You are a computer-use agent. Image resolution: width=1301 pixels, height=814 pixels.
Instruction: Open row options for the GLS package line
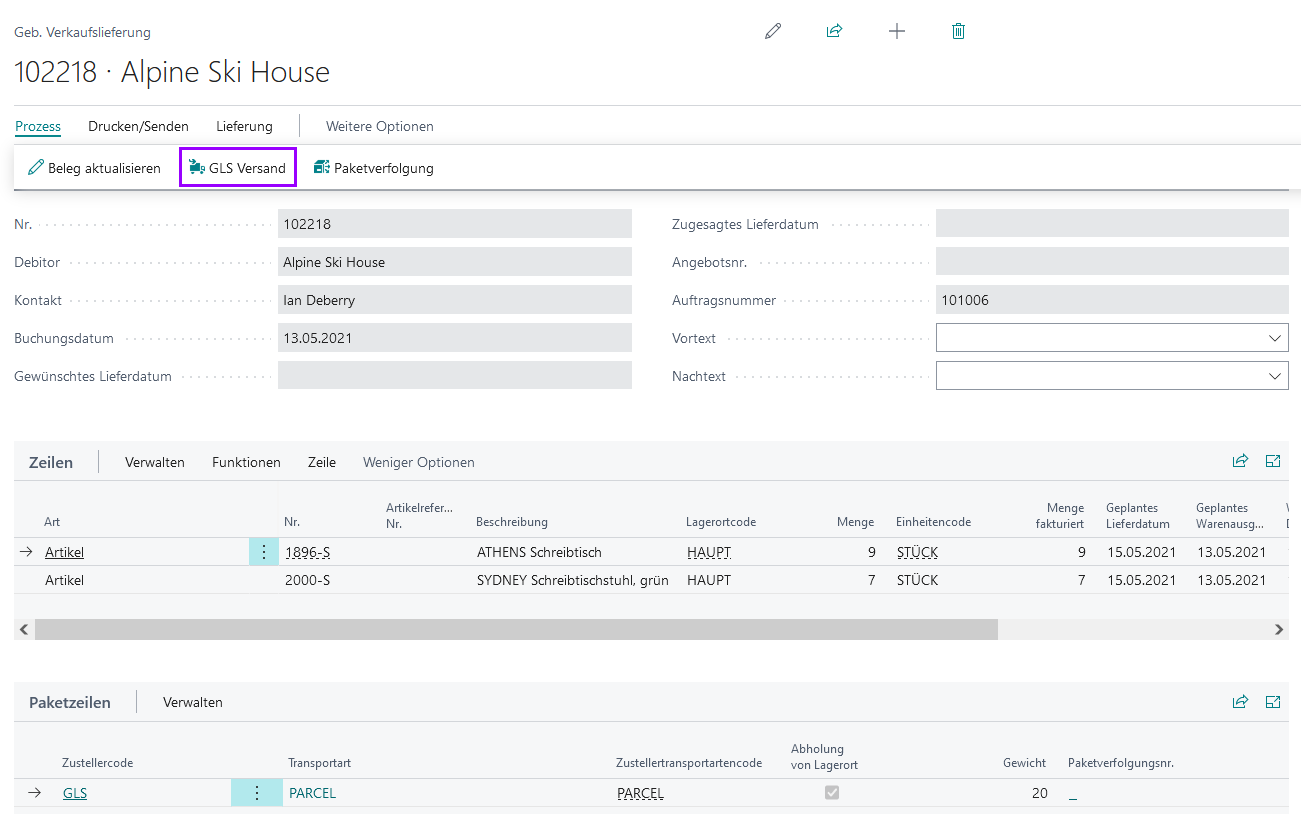(257, 793)
